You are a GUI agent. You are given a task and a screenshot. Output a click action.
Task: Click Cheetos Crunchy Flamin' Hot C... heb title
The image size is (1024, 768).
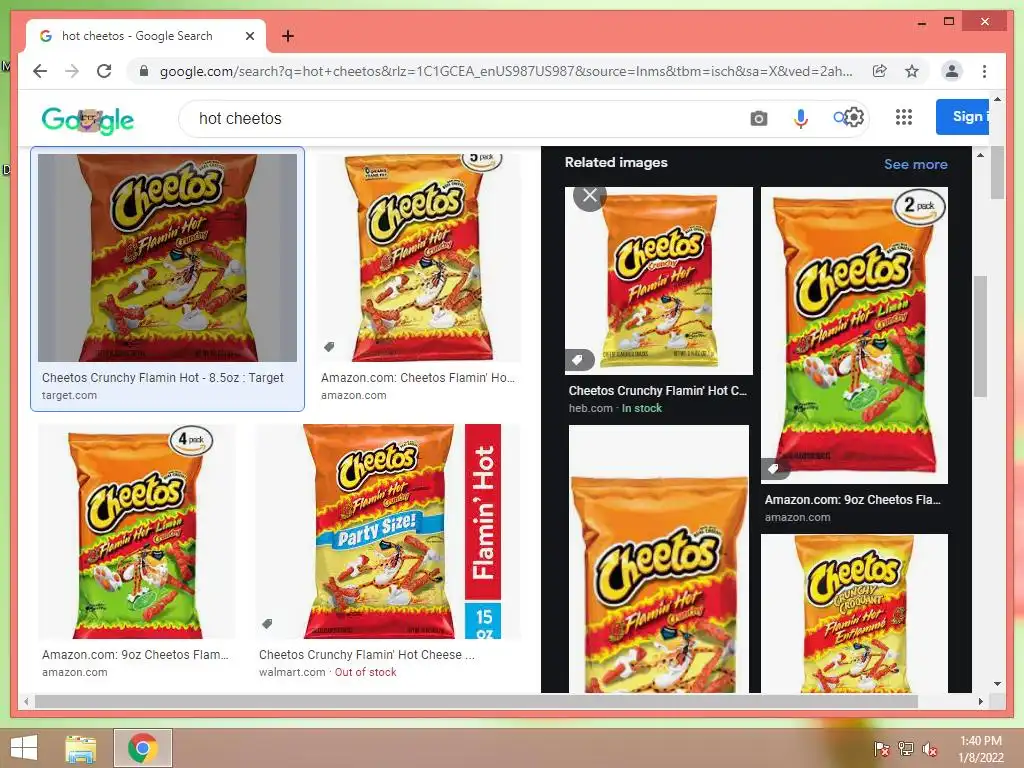658,391
